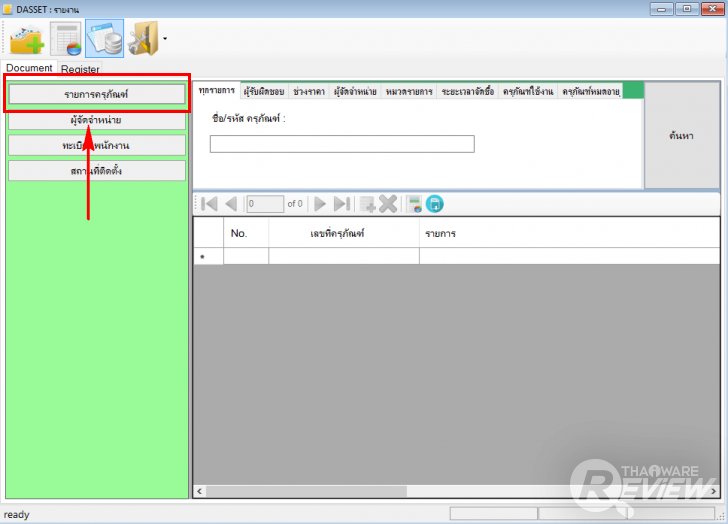Click the ค้นหา search button
This screenshot has width=728, height=524.
pyautogui.click(x=682, y=136)
